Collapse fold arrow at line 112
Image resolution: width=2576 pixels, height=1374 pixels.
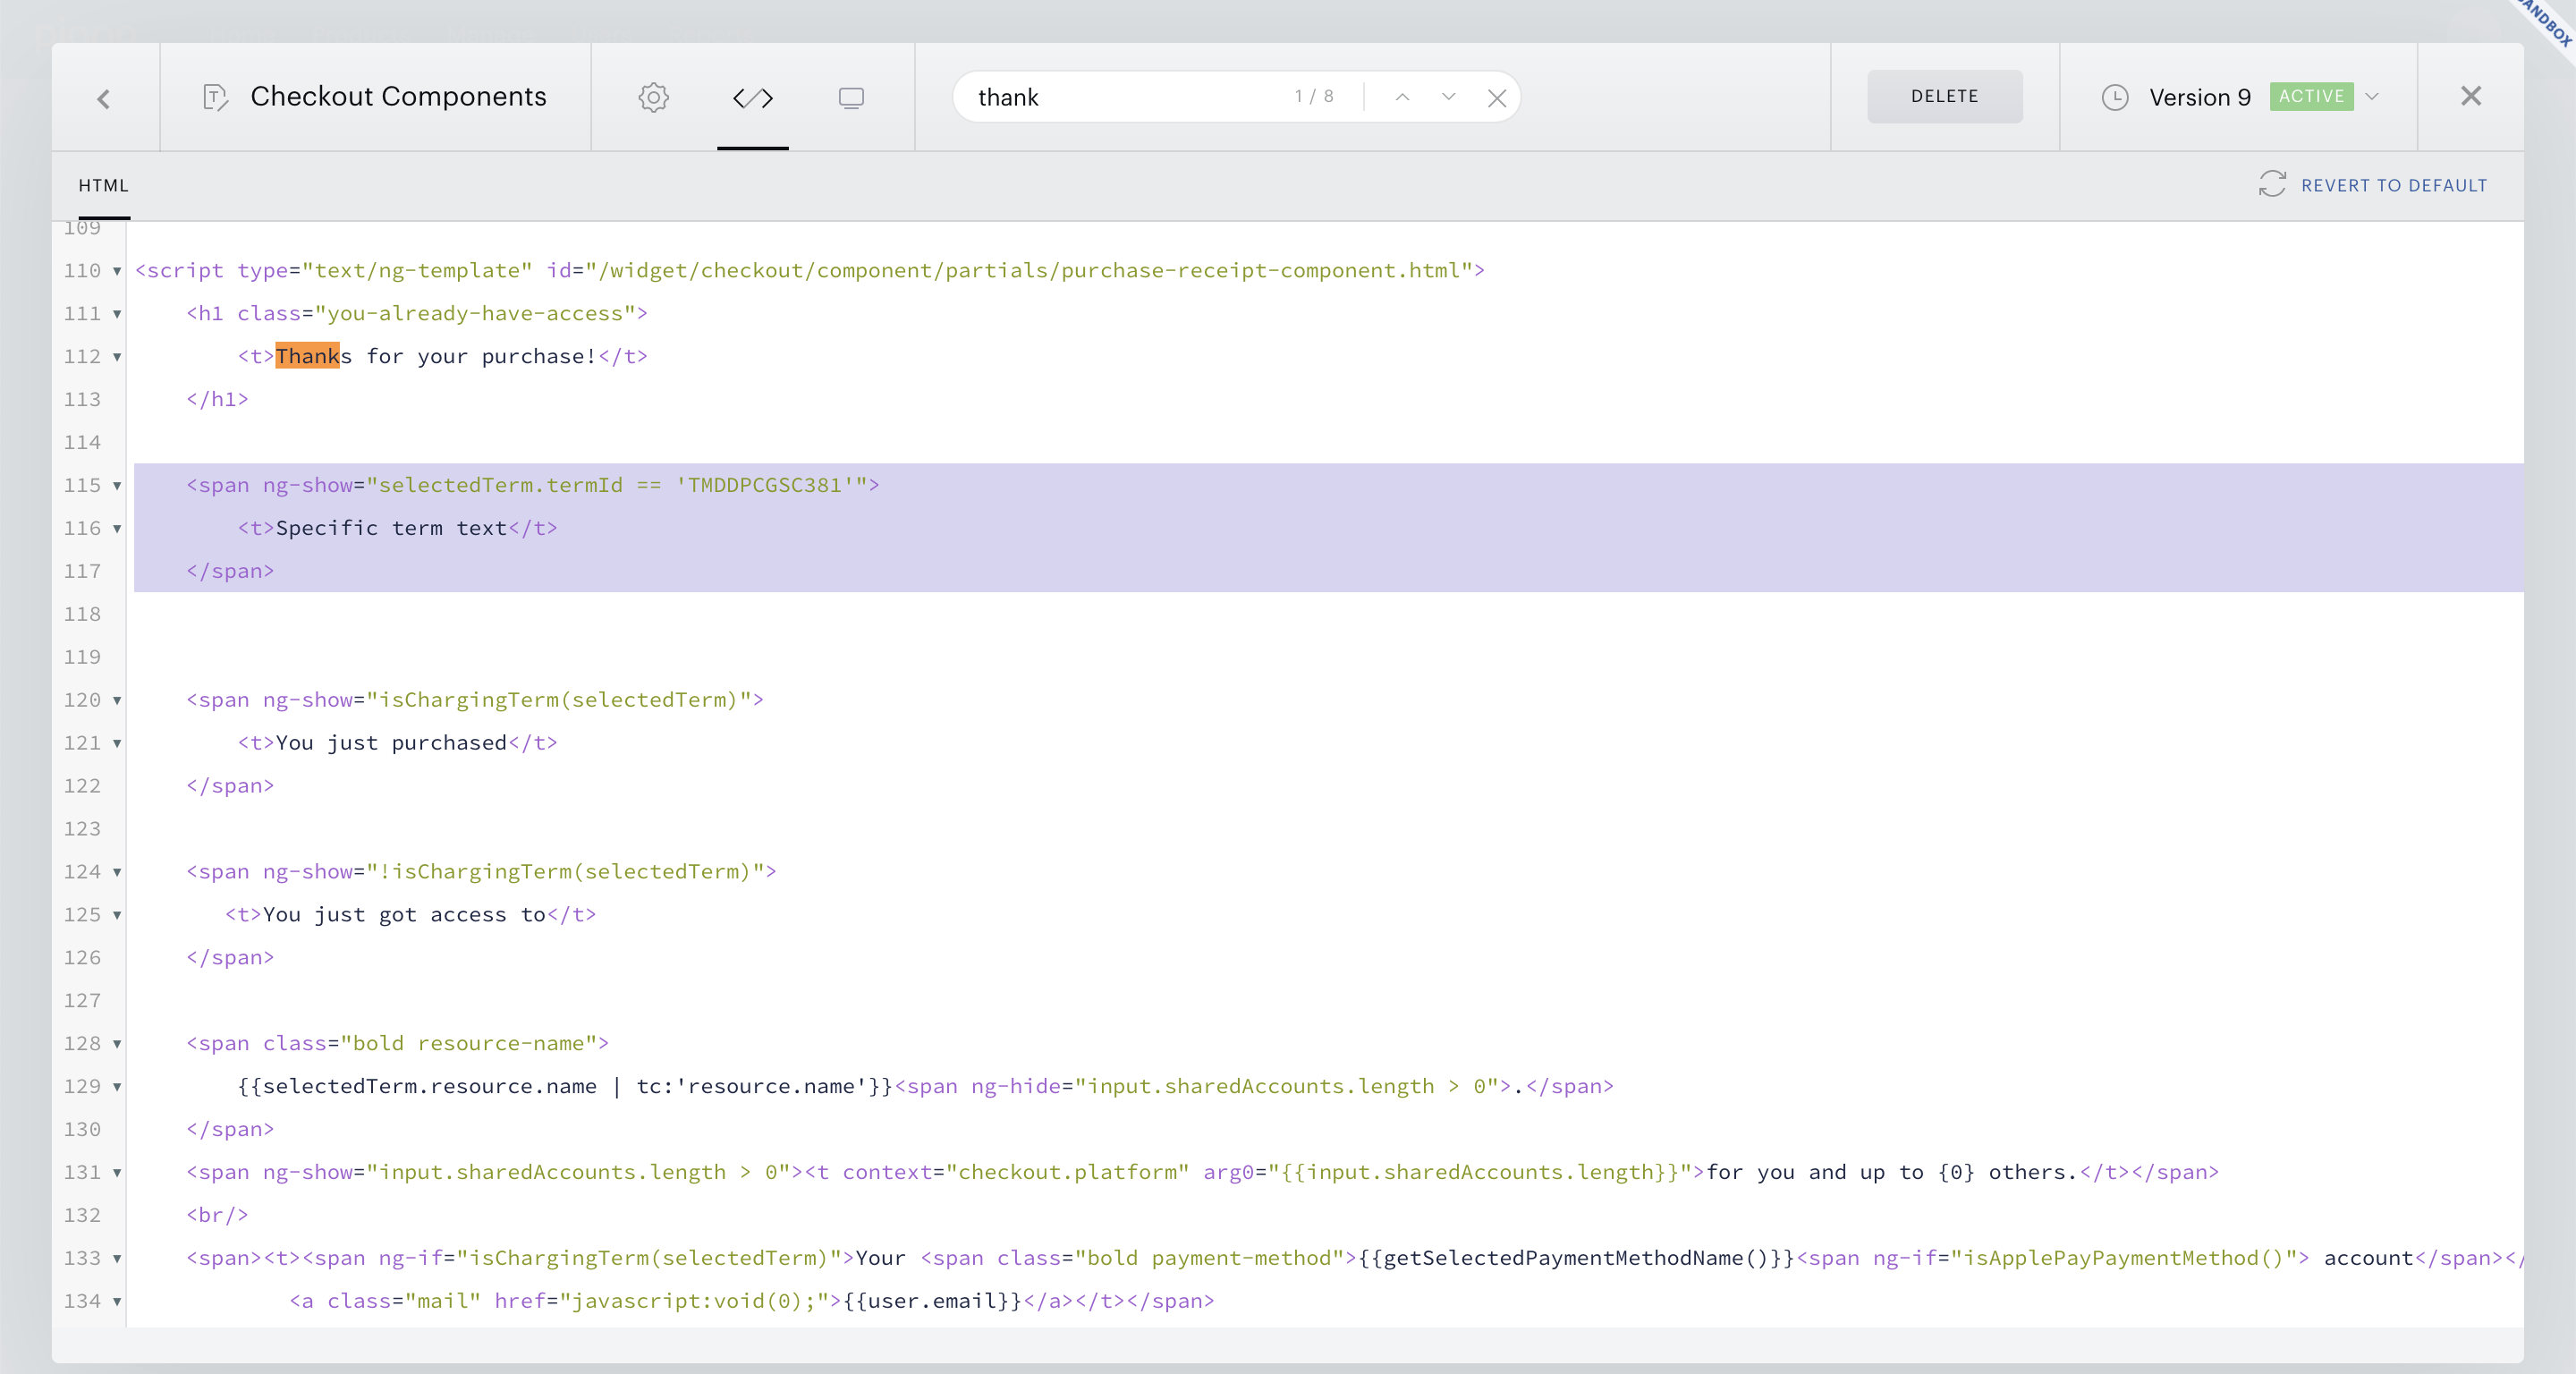point(117,357)
